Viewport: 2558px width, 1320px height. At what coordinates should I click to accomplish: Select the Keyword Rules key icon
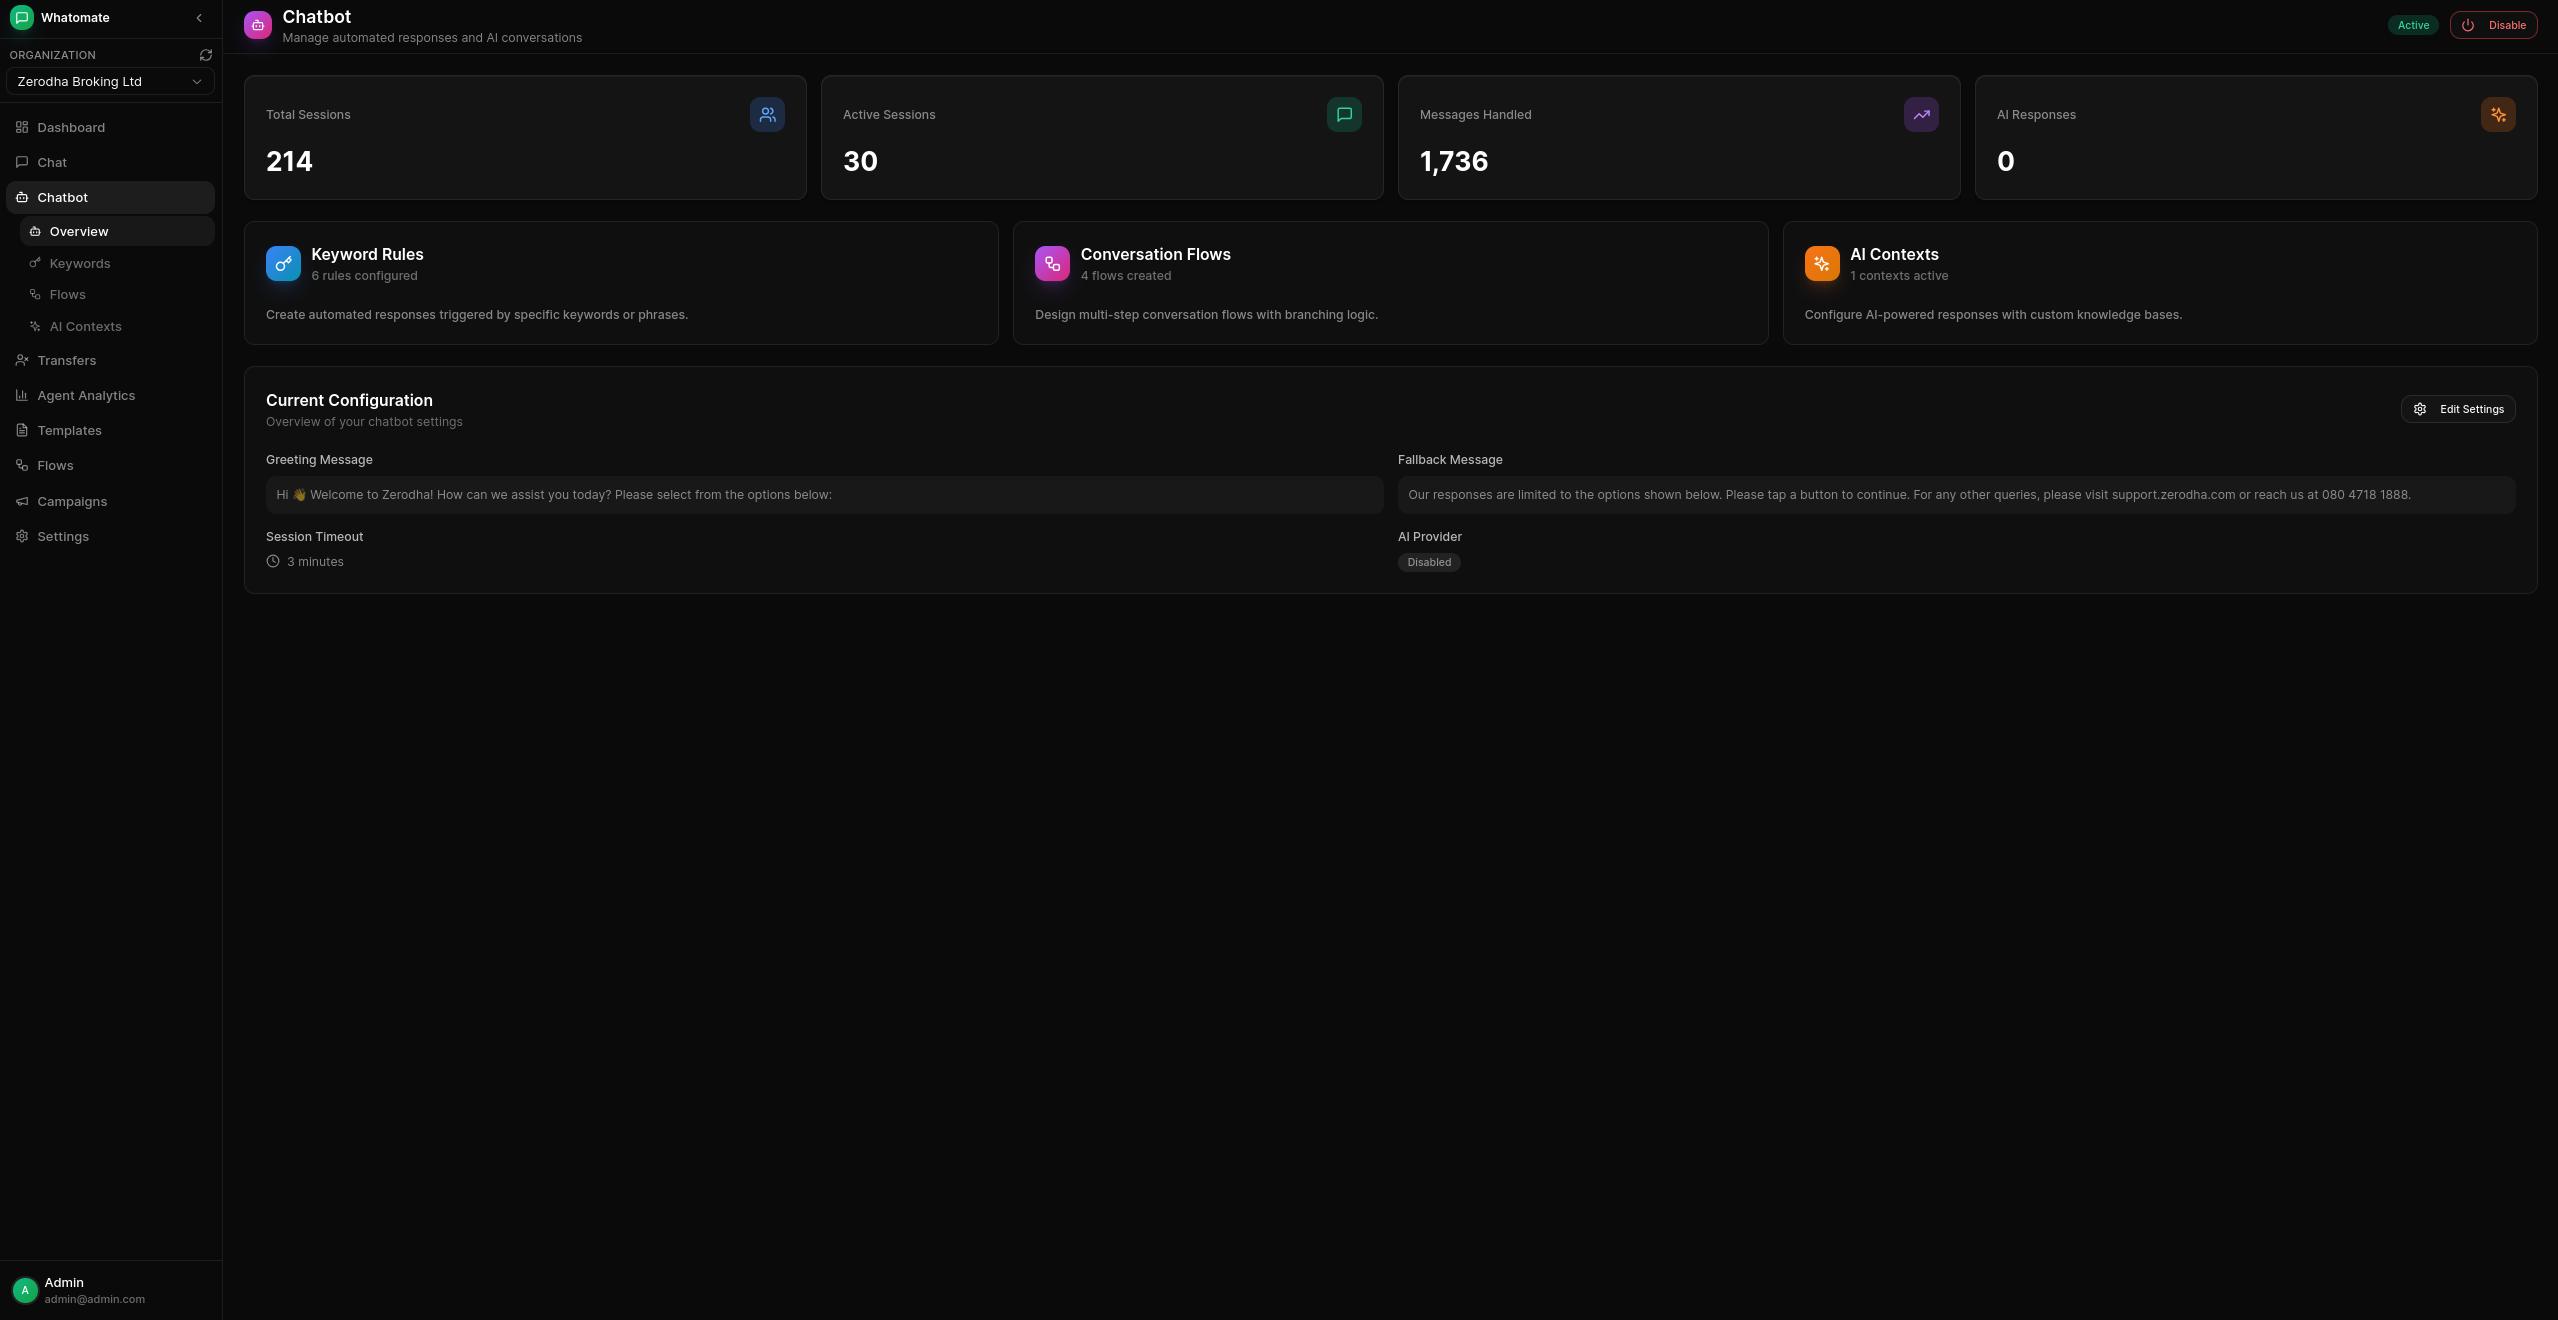283,263
